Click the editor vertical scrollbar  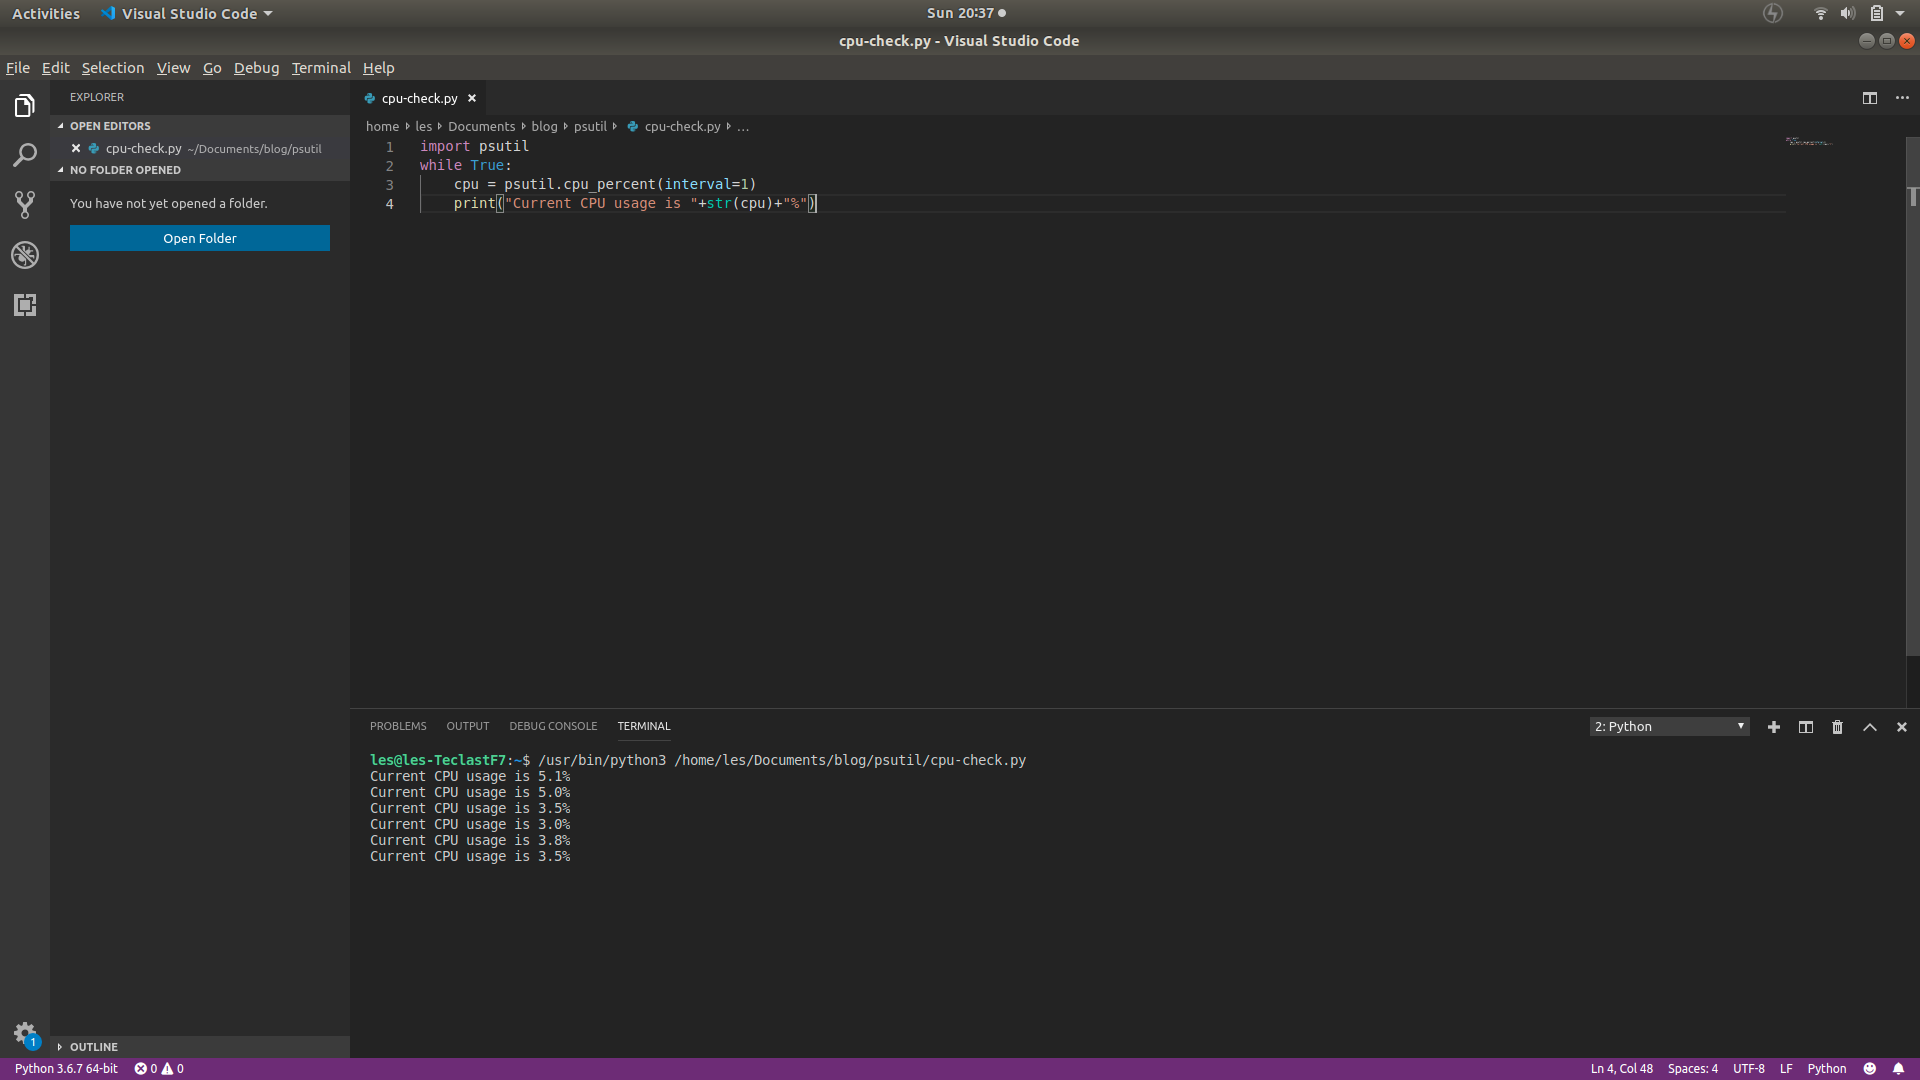[1913, 397]
